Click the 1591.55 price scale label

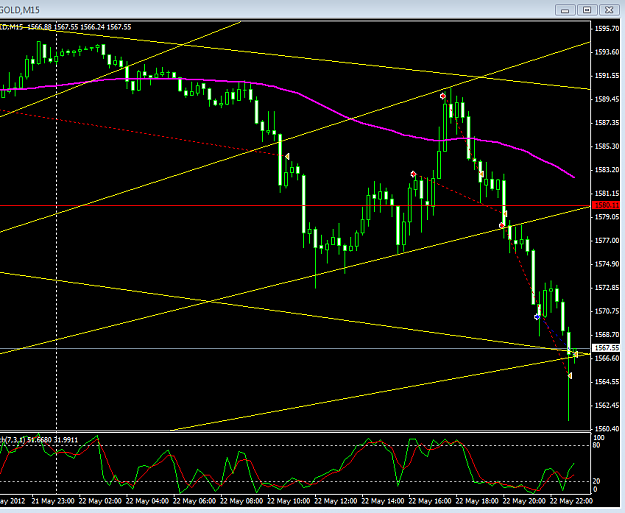607,76
